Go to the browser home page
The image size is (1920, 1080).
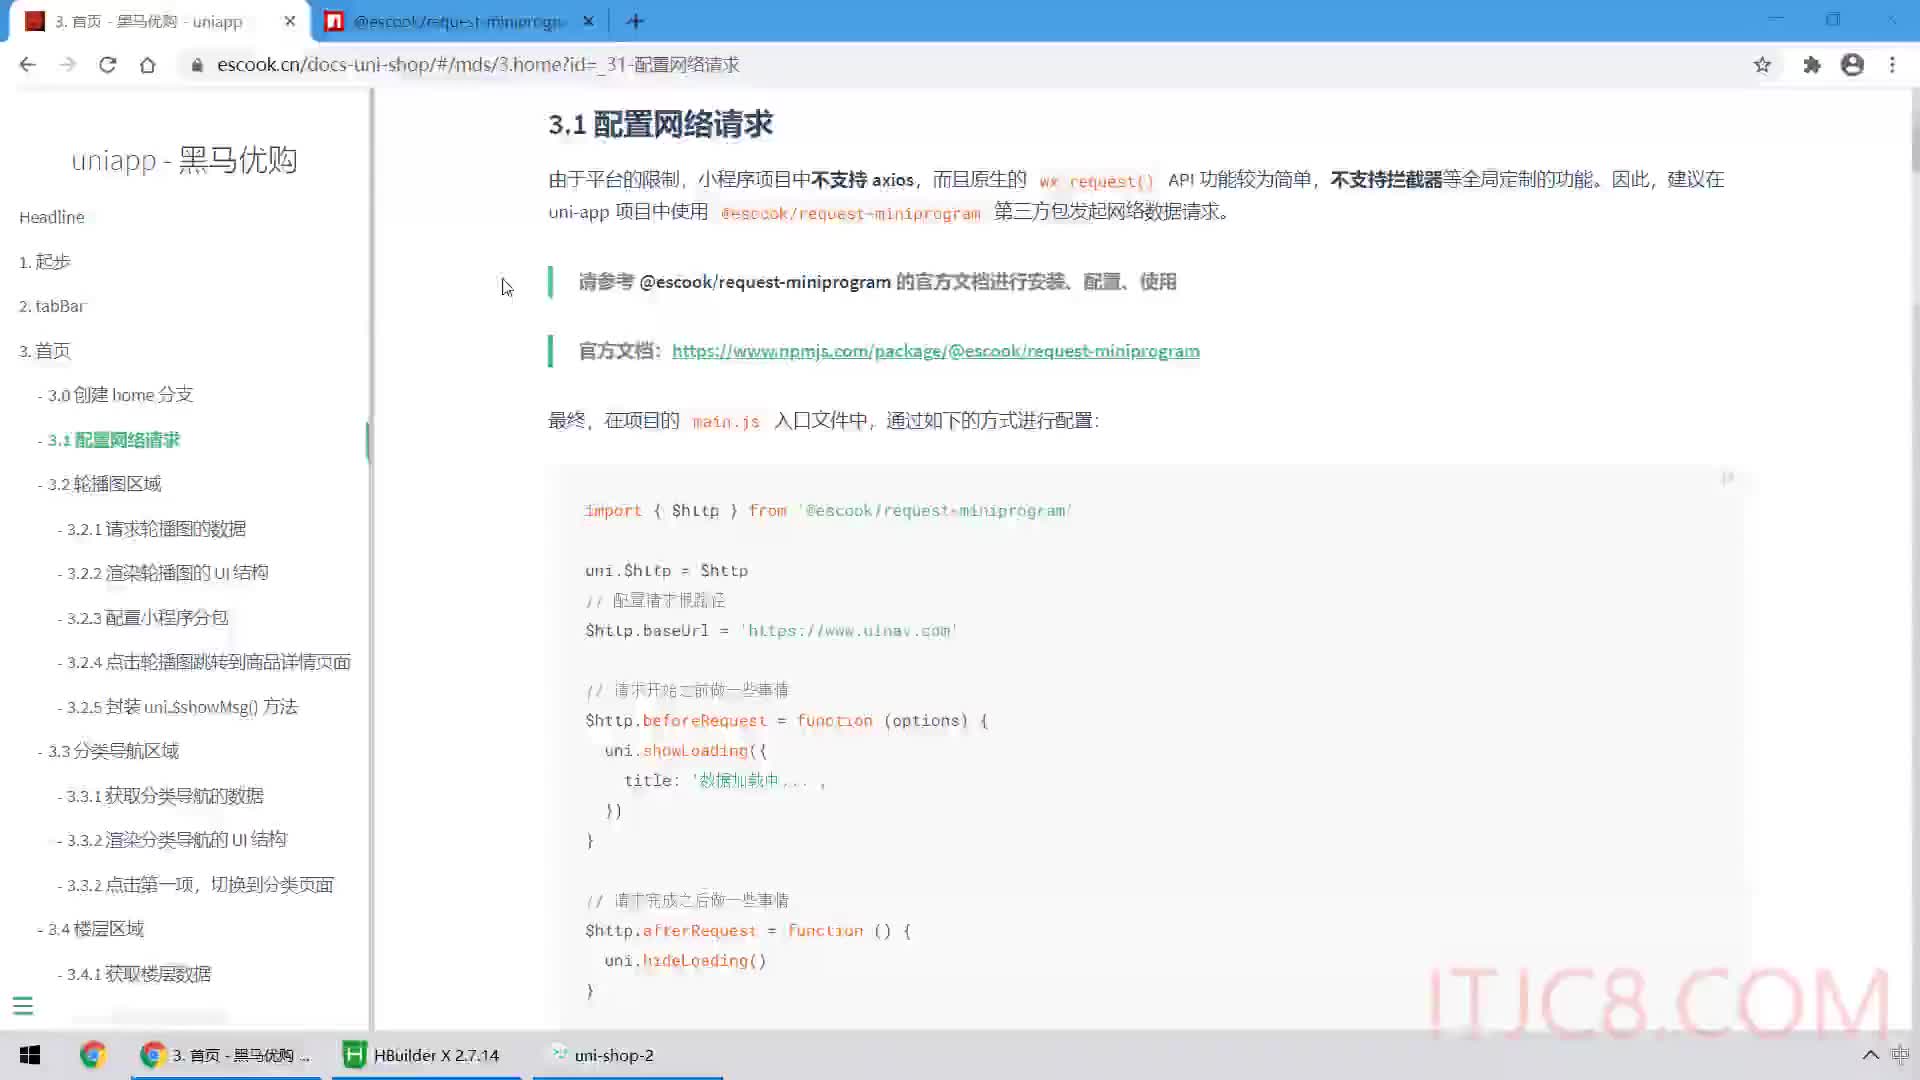[x=147, y=65]
